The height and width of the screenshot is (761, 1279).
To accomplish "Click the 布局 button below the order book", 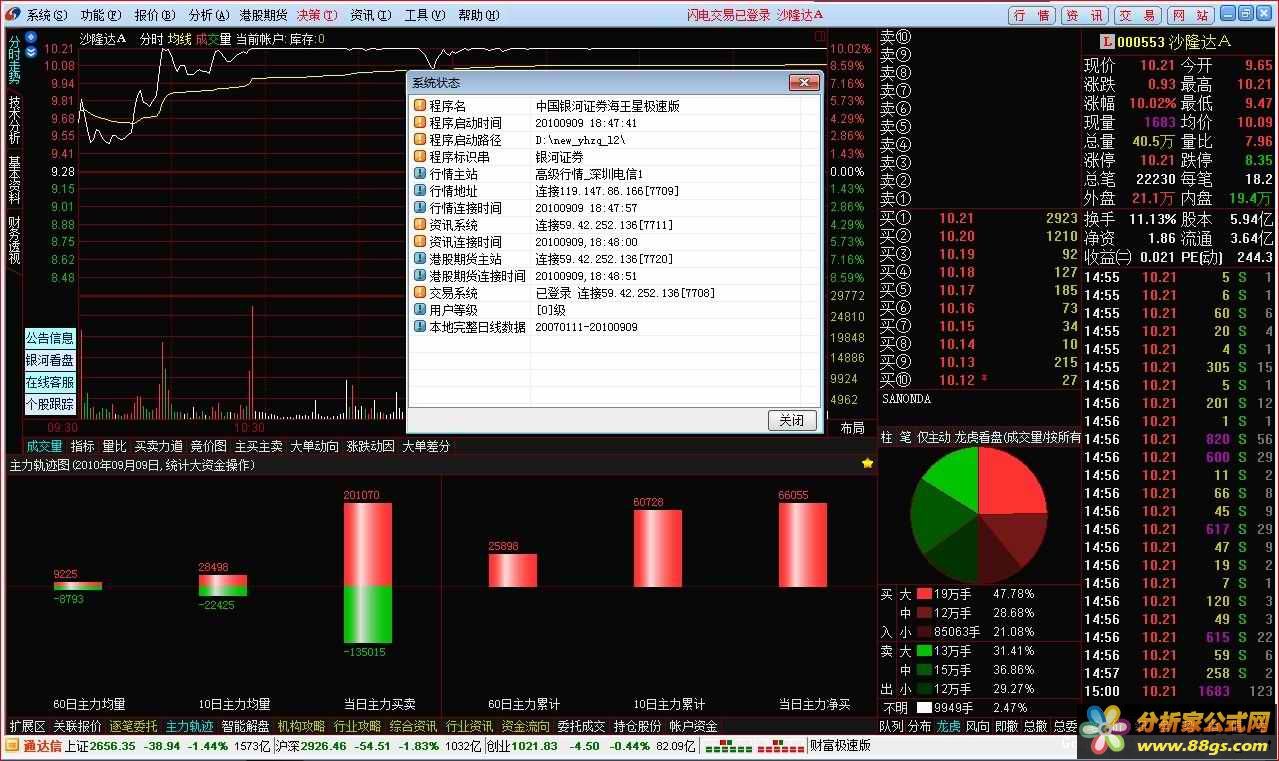I will tap(852, 427).
